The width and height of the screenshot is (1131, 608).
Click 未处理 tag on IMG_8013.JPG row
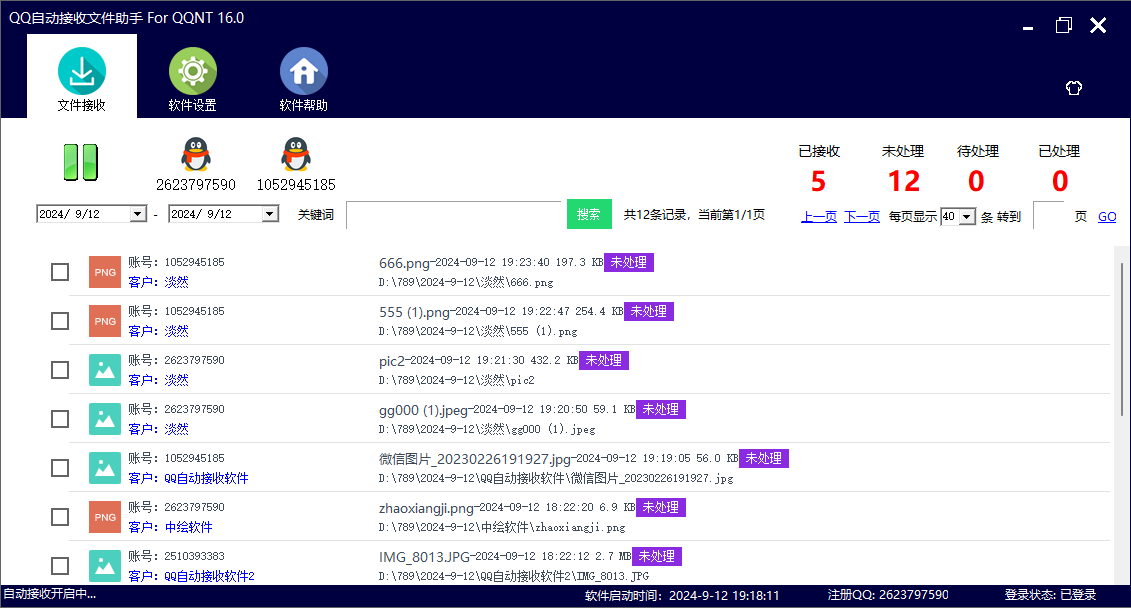coord(656,557)
